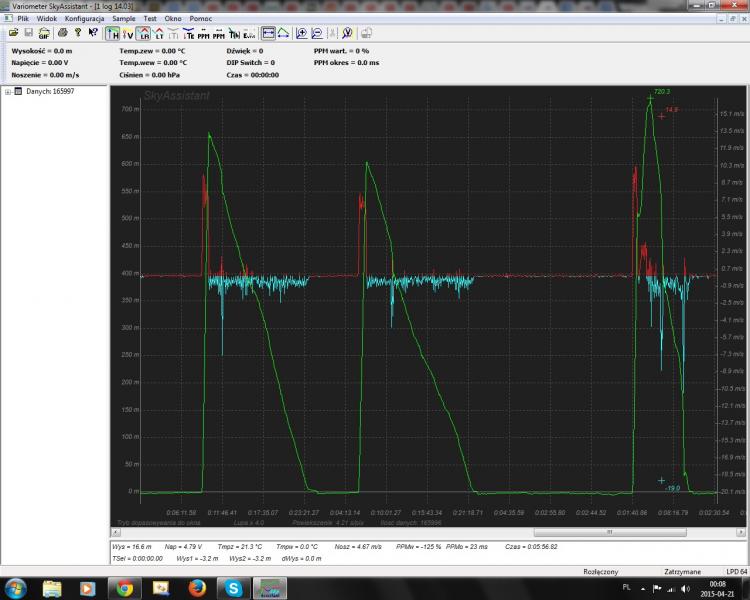Click the print icon in toolbar

pos(62,33)
